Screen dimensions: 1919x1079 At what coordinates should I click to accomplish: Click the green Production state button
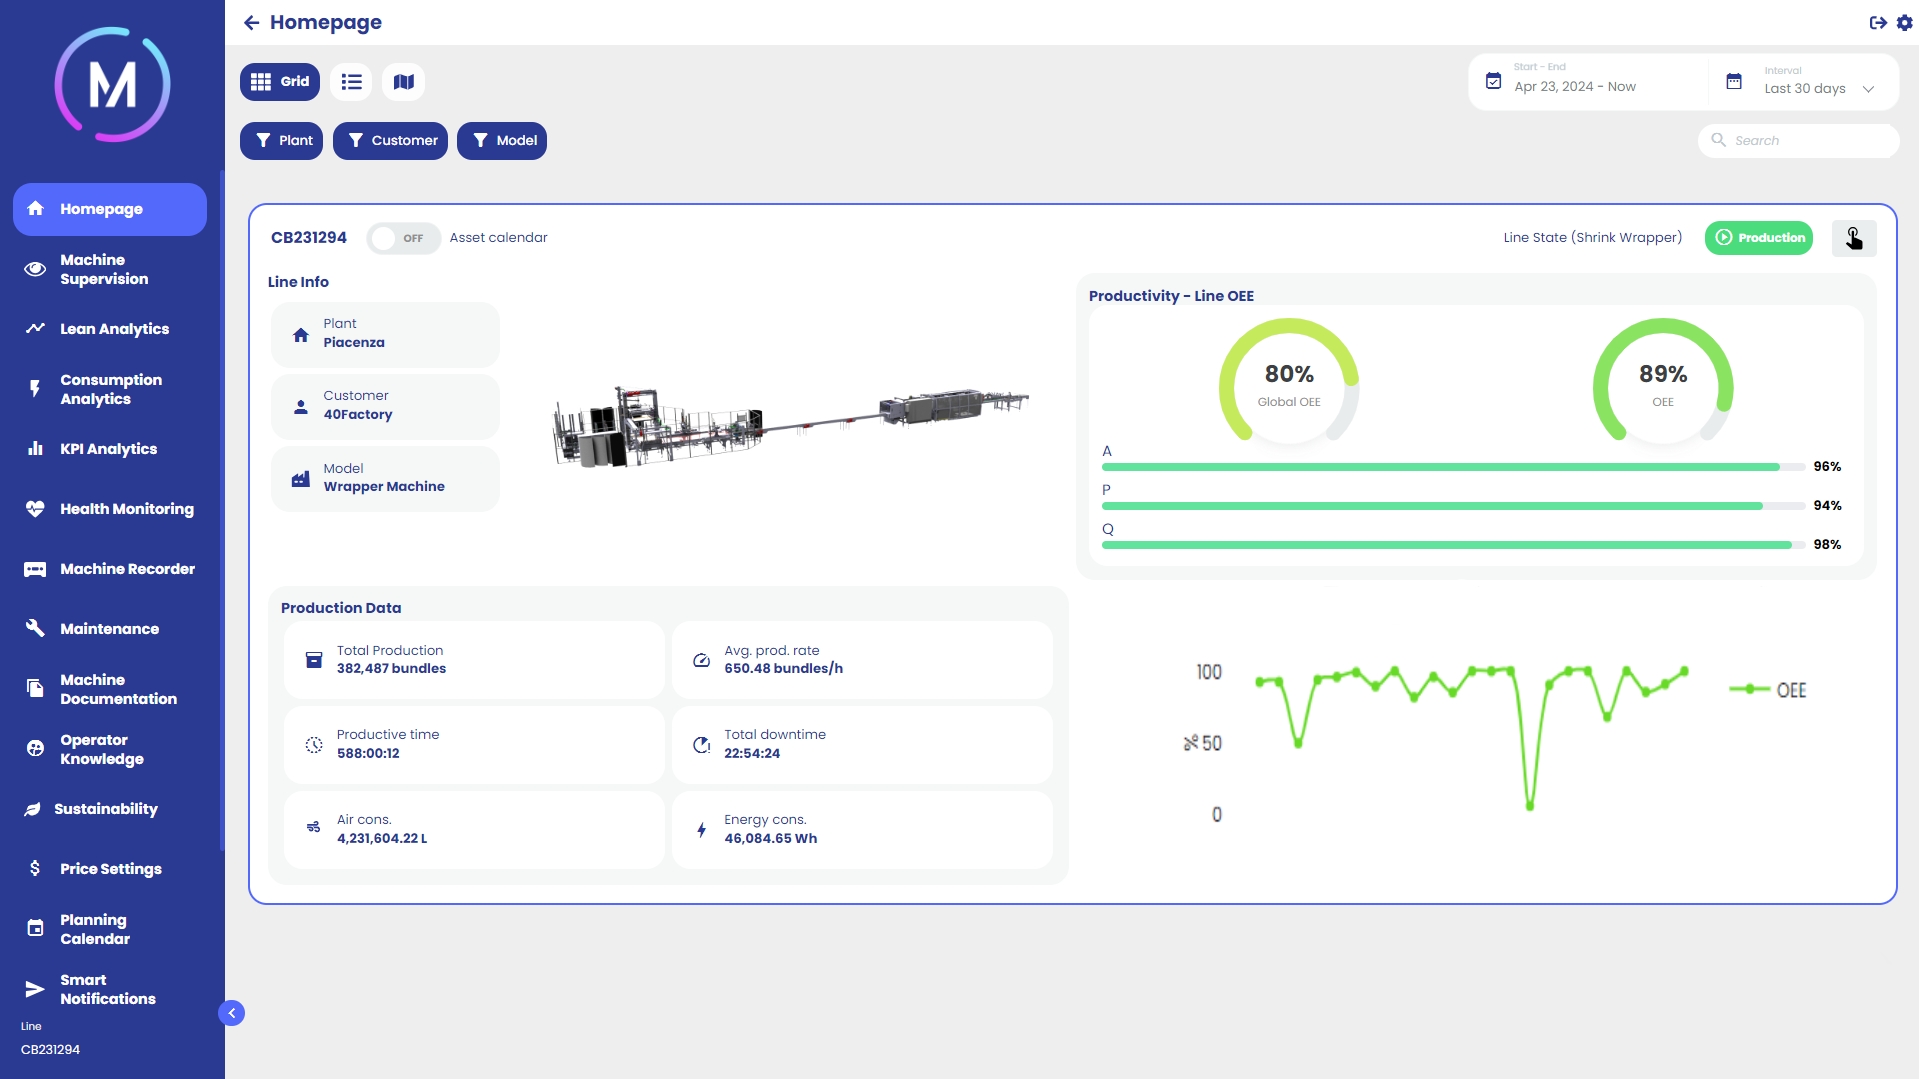point(1758,238)
